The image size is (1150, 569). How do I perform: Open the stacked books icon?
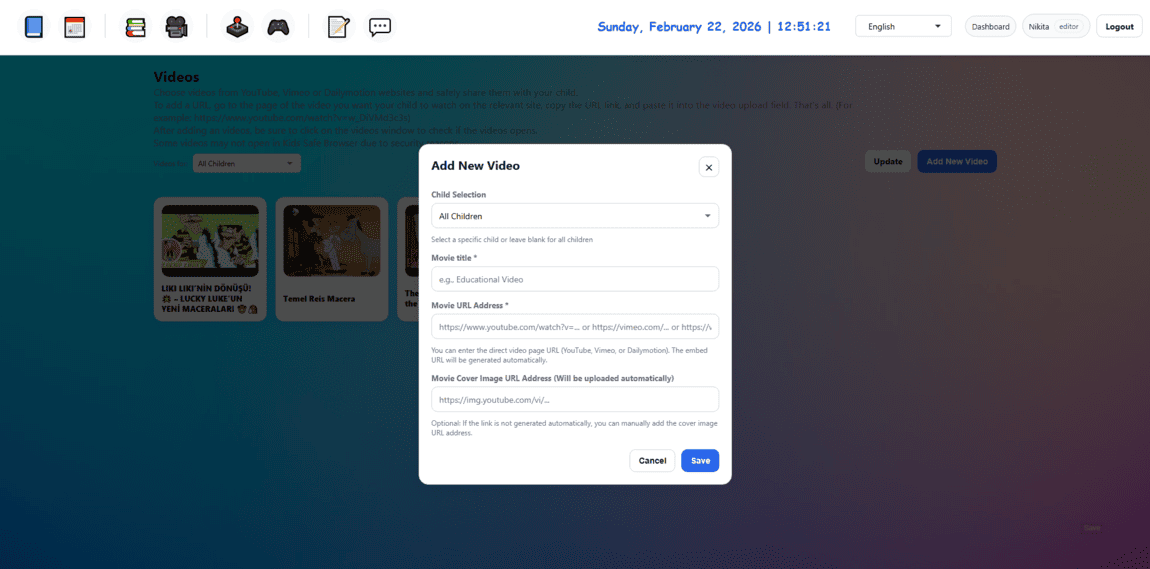135,27
